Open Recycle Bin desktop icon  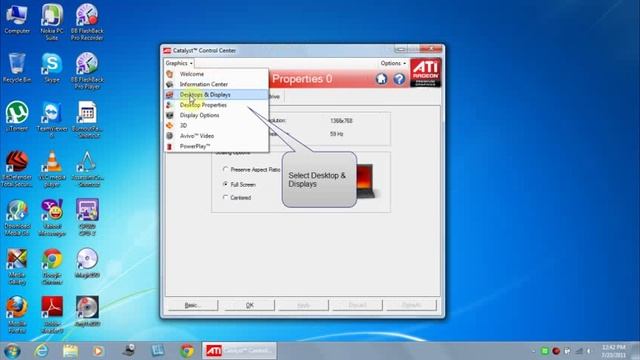pos(17,68)
